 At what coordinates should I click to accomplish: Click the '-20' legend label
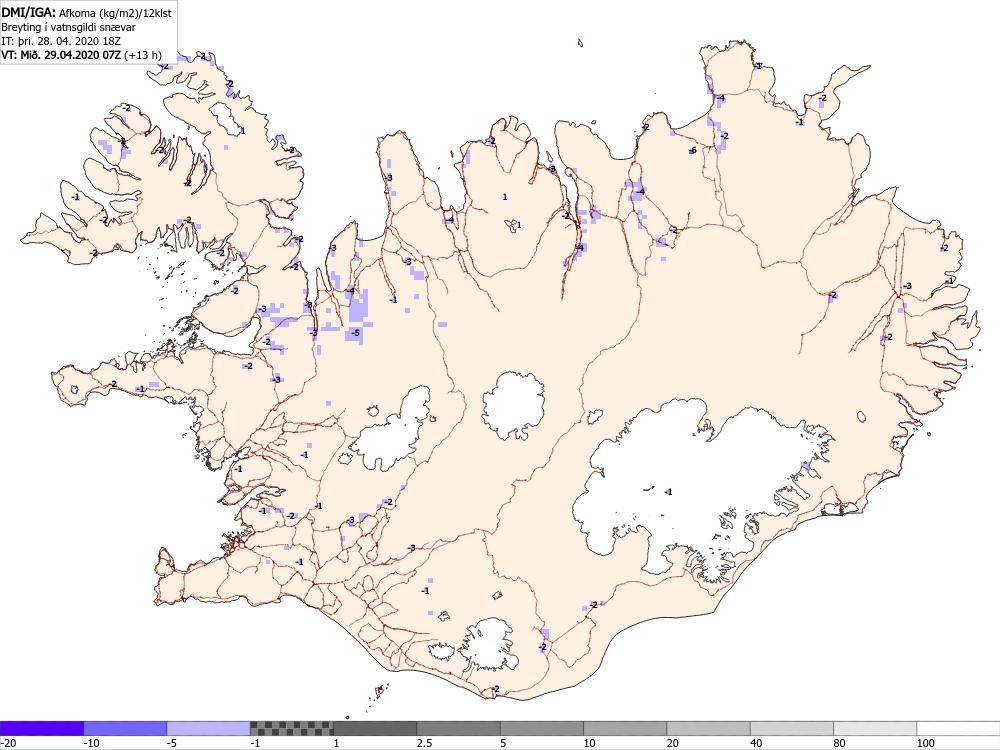(x=8, y=743)
